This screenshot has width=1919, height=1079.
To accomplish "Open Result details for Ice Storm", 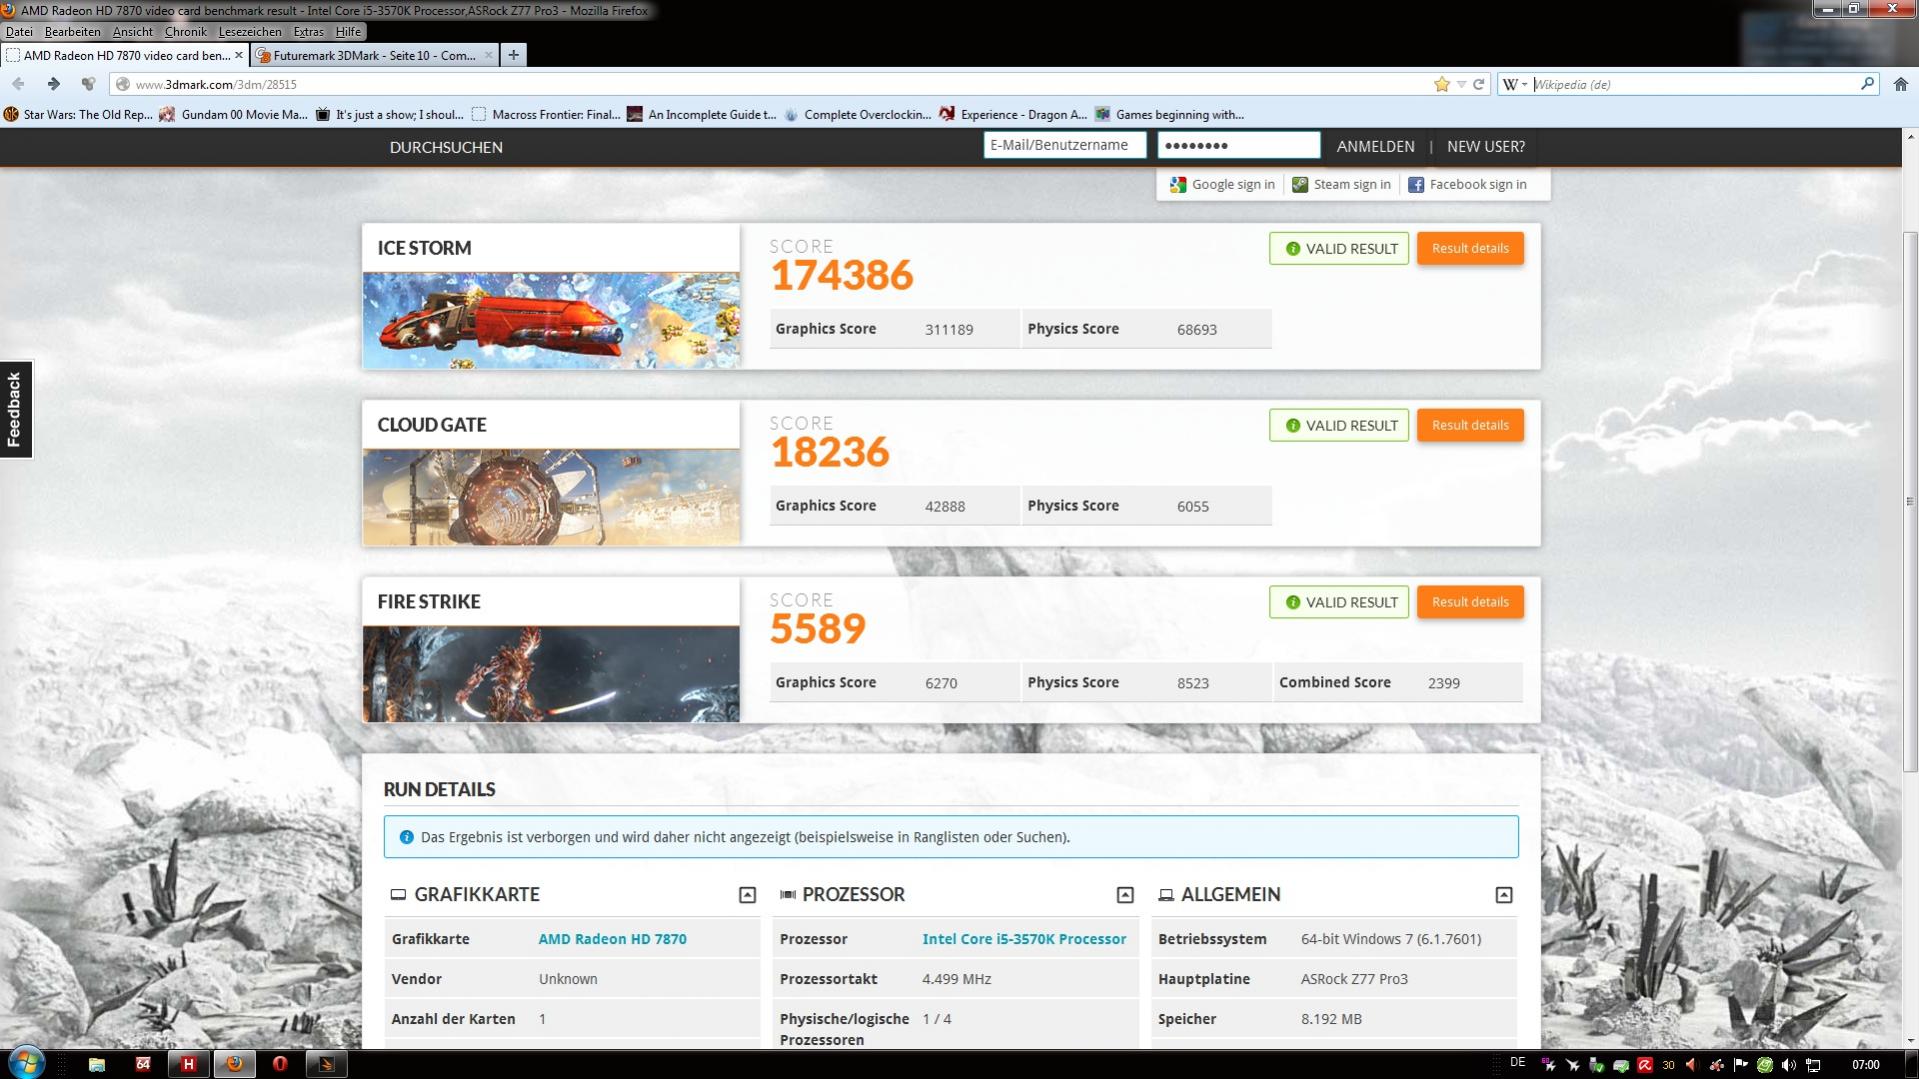I will coord(1470,248).
